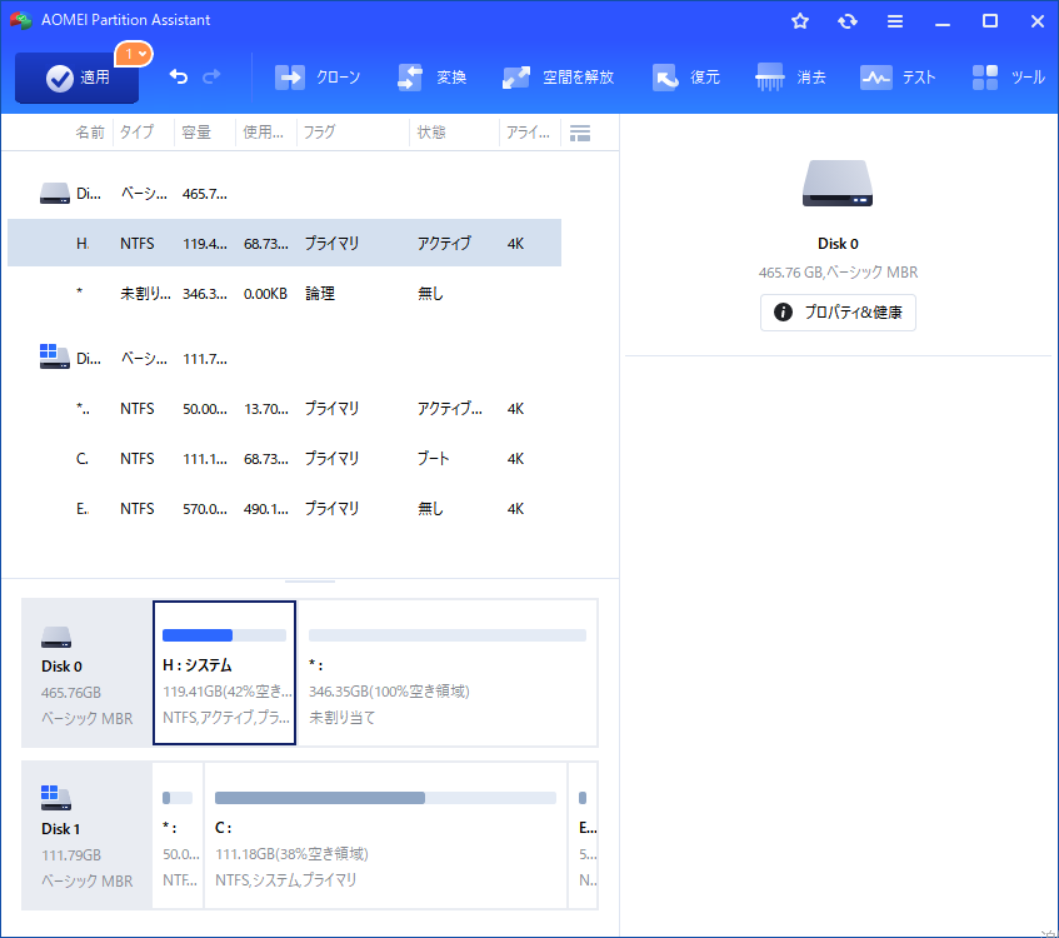Select the 50.00 MB NTFS partition row
Screen dimensions: 1059x938
coord(284,409)
